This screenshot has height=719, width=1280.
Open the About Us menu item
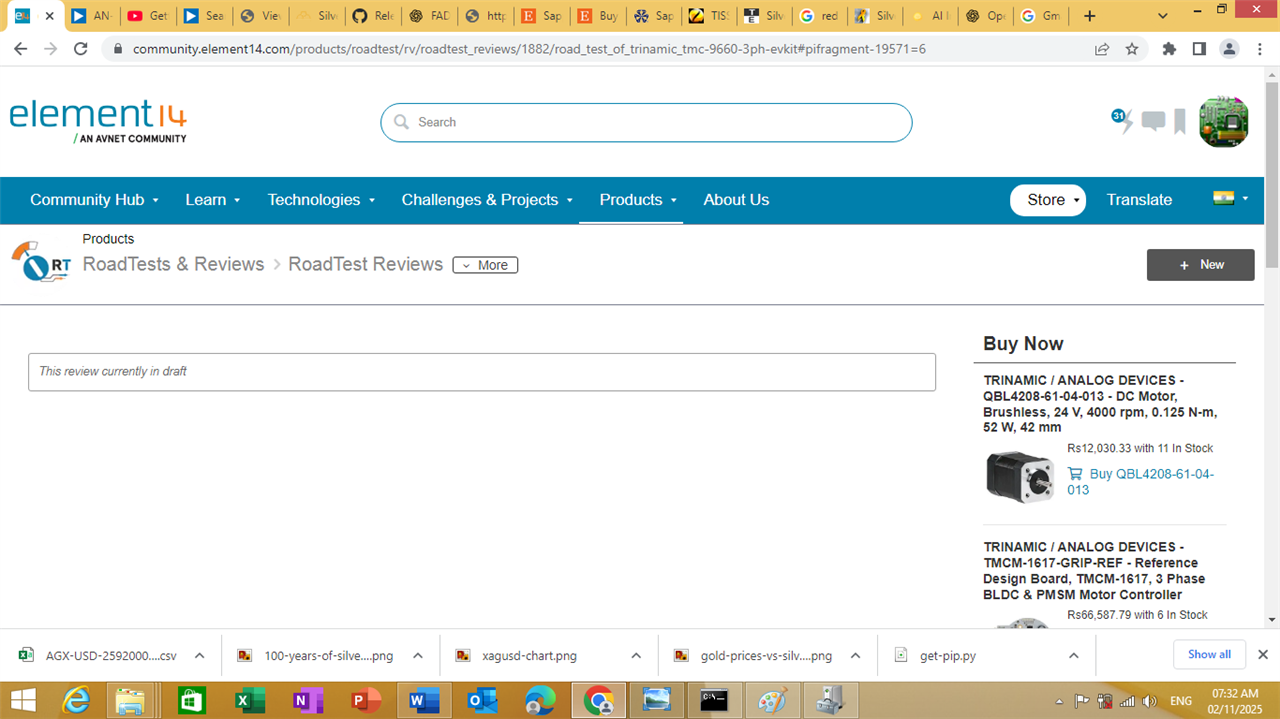[736, 200]
